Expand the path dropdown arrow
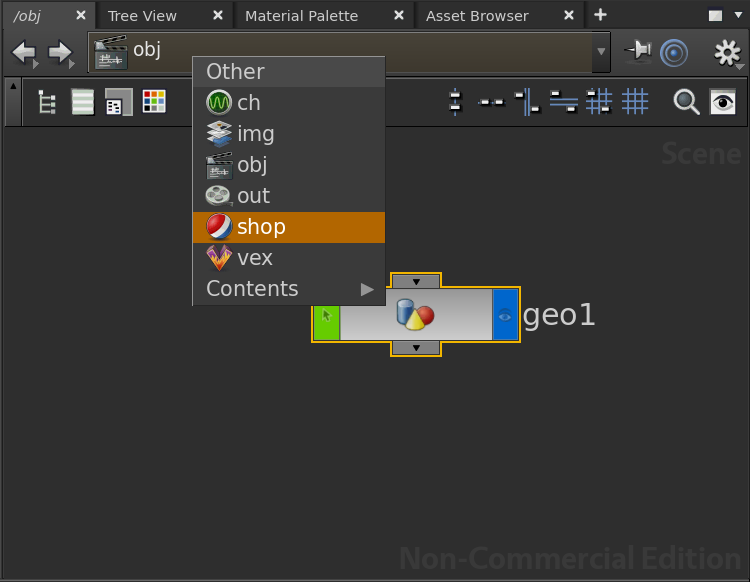 coord(601,52)
